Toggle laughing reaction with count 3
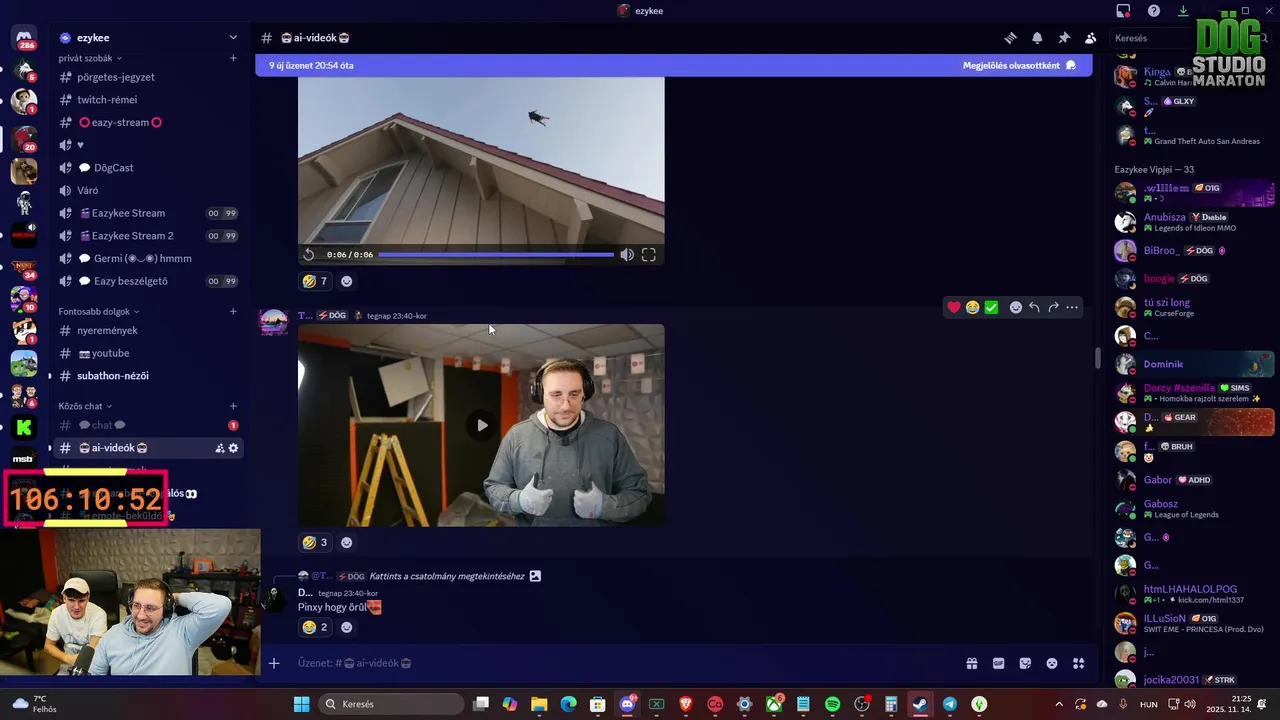The image size is (1280, 720). (315, 543)
